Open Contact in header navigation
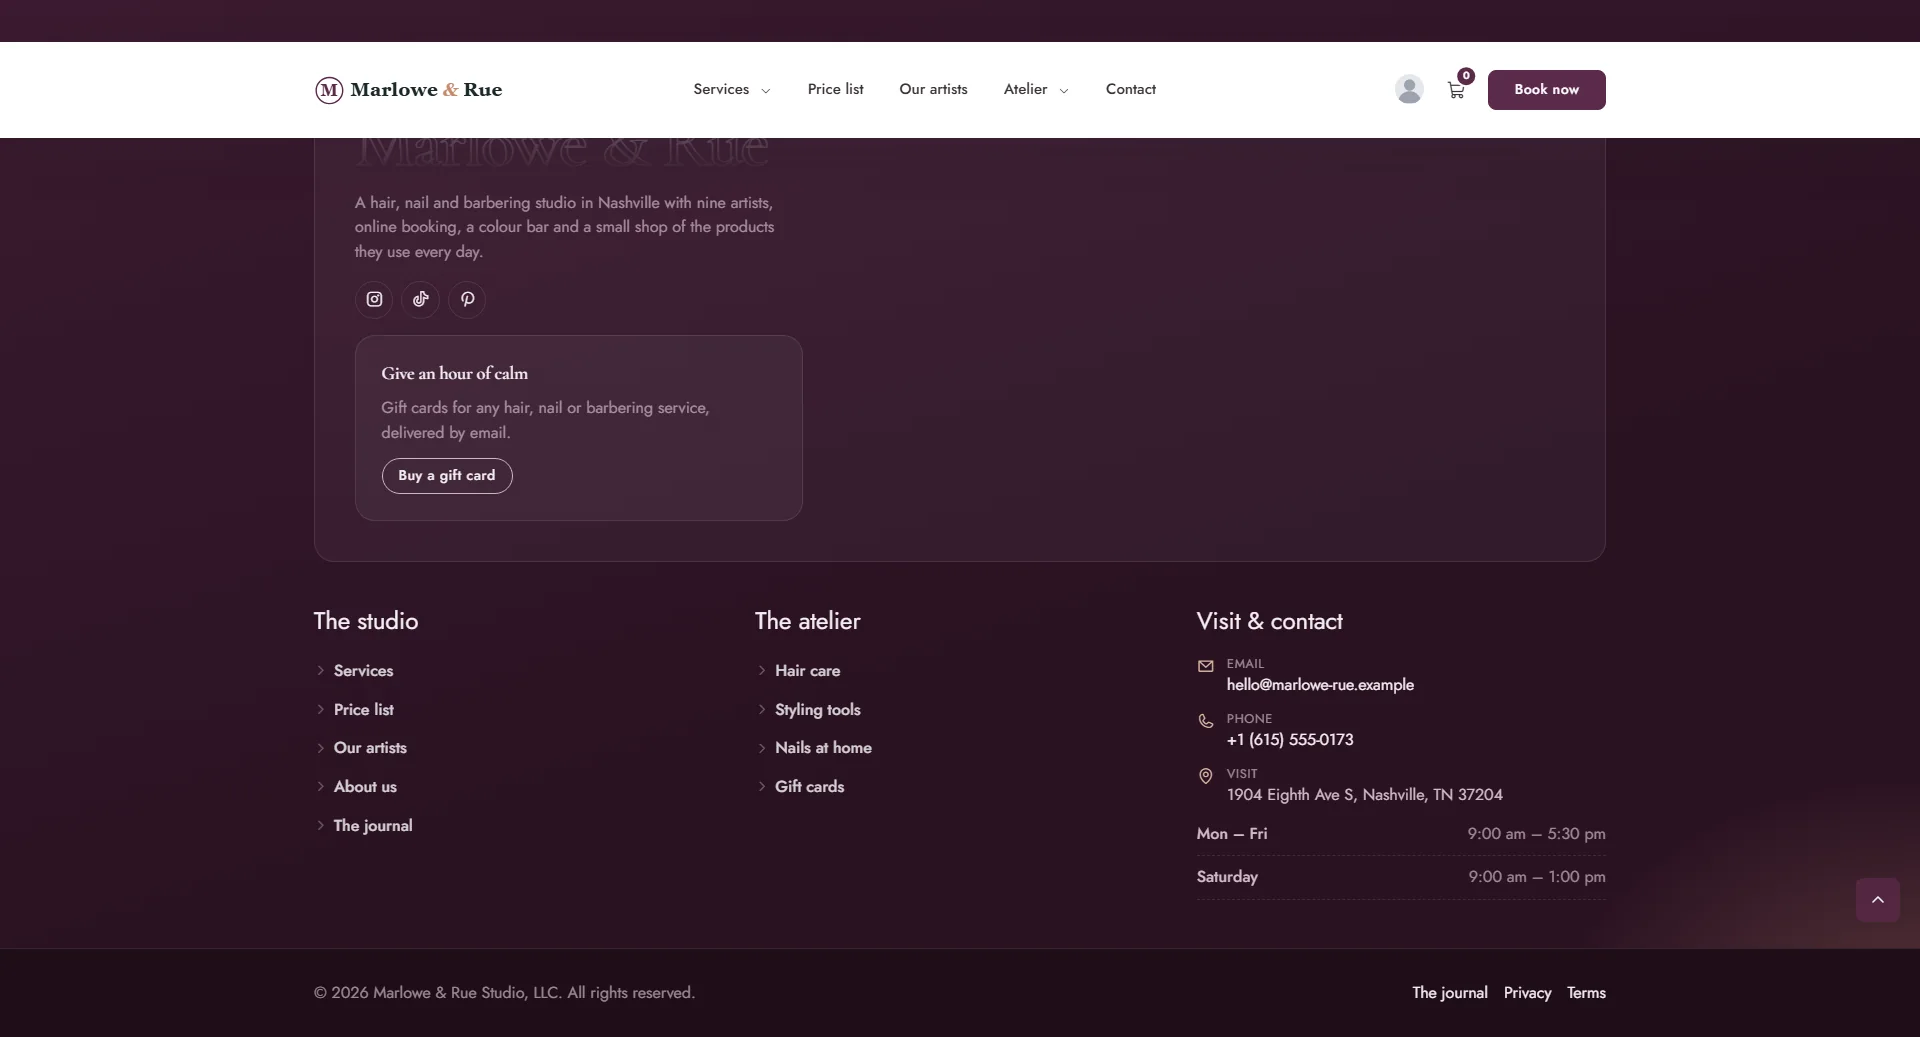The height and width of the screenshot is (1037, 1920). [1130, 89]
